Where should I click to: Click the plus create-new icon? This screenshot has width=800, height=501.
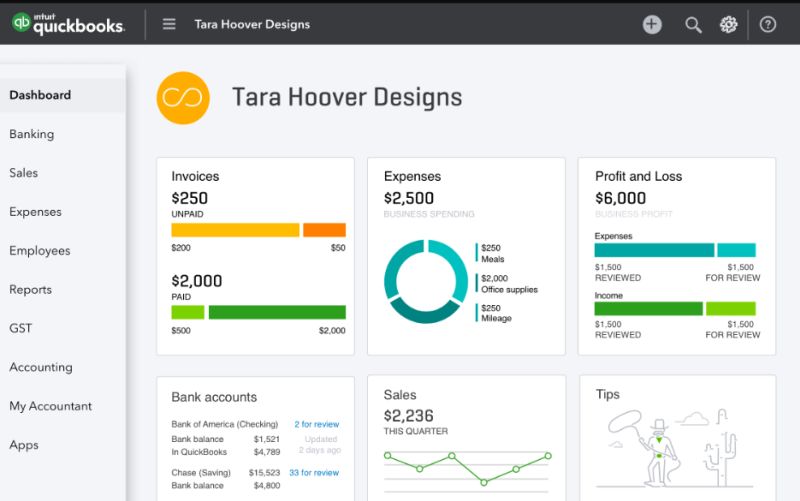pos(652,24)
